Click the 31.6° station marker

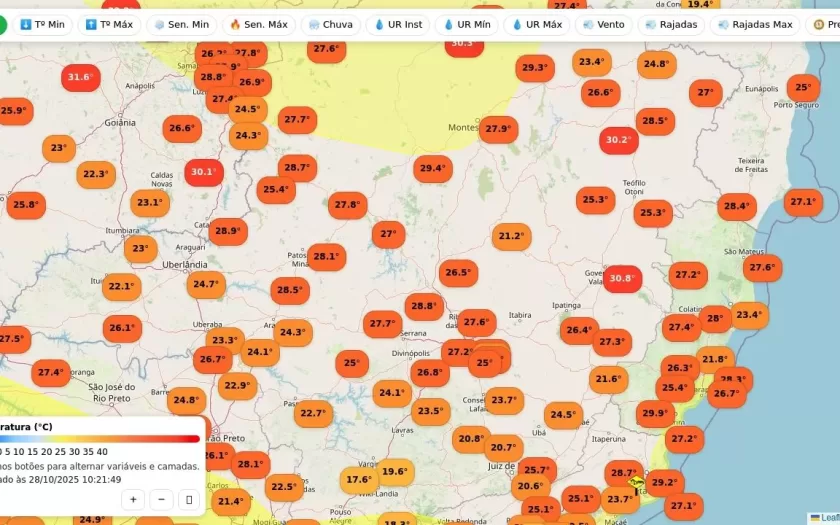(x=80, y=77)
